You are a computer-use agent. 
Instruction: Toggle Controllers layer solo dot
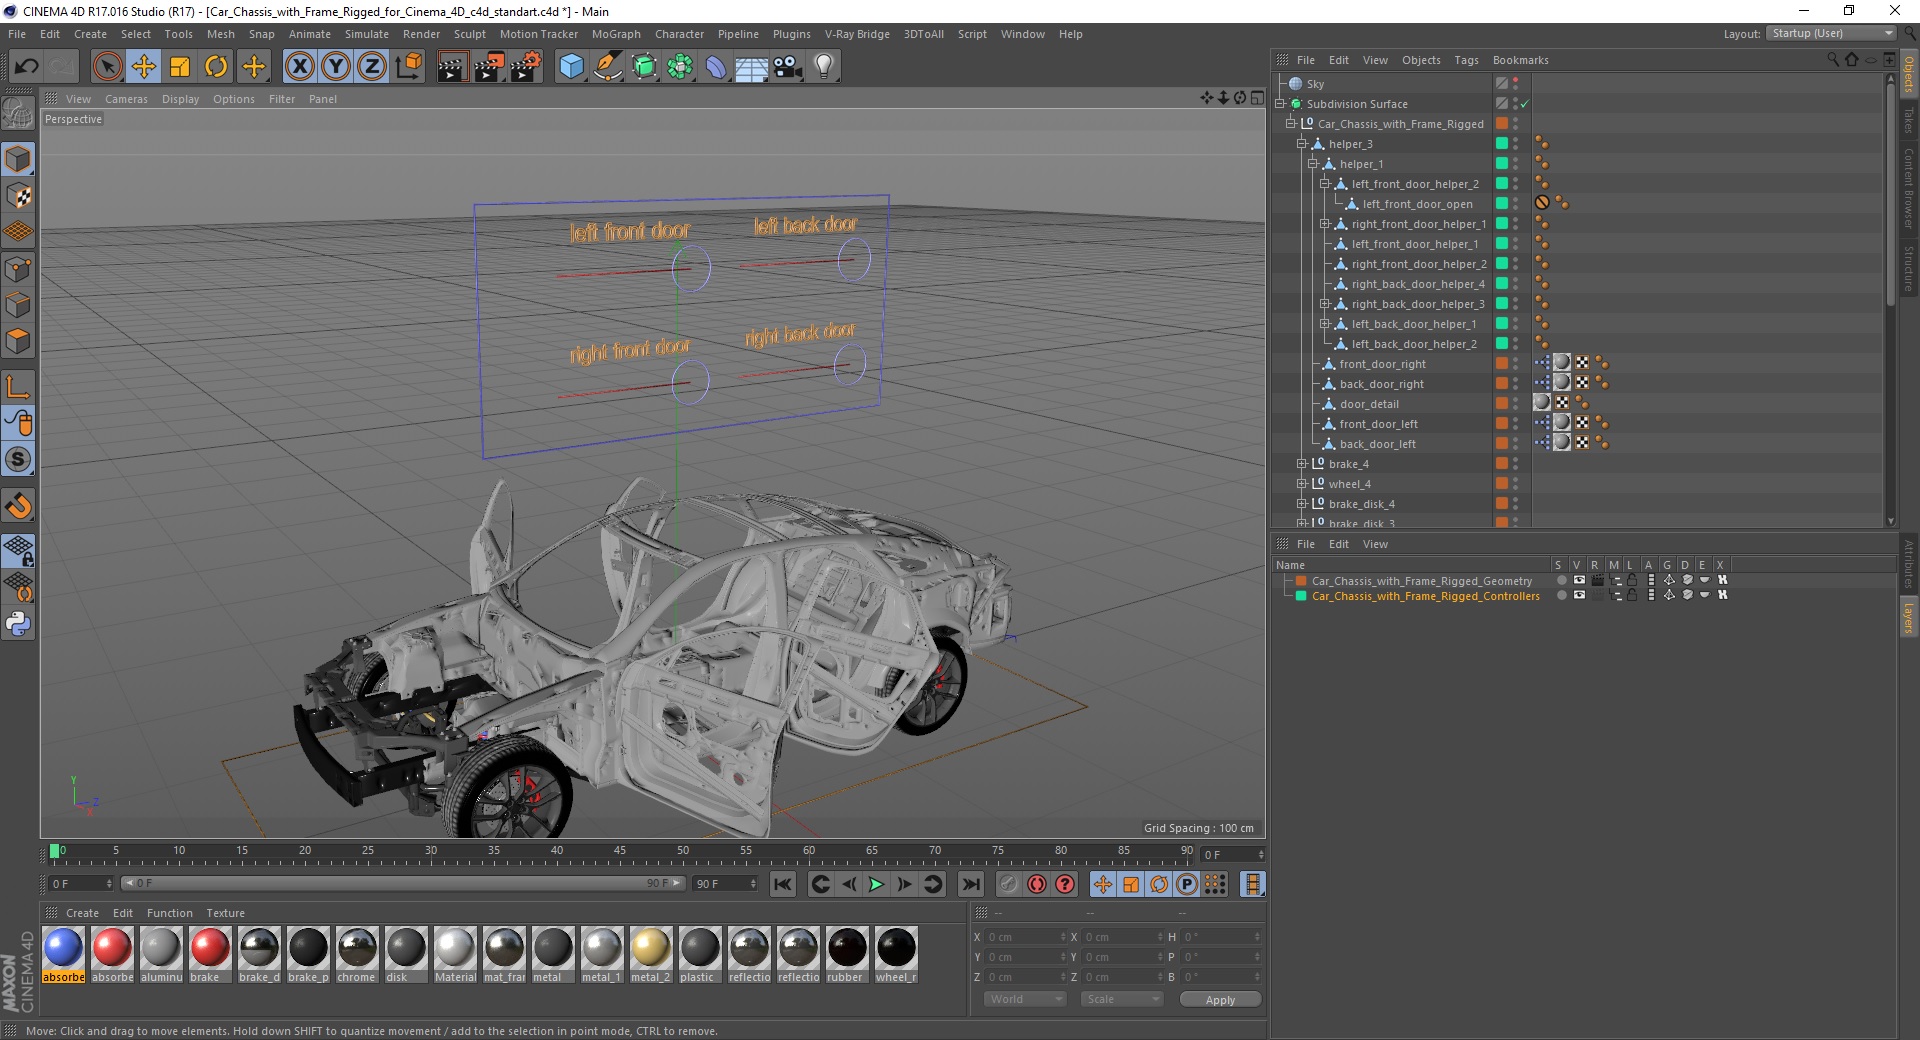click(x=1561, y=596)
